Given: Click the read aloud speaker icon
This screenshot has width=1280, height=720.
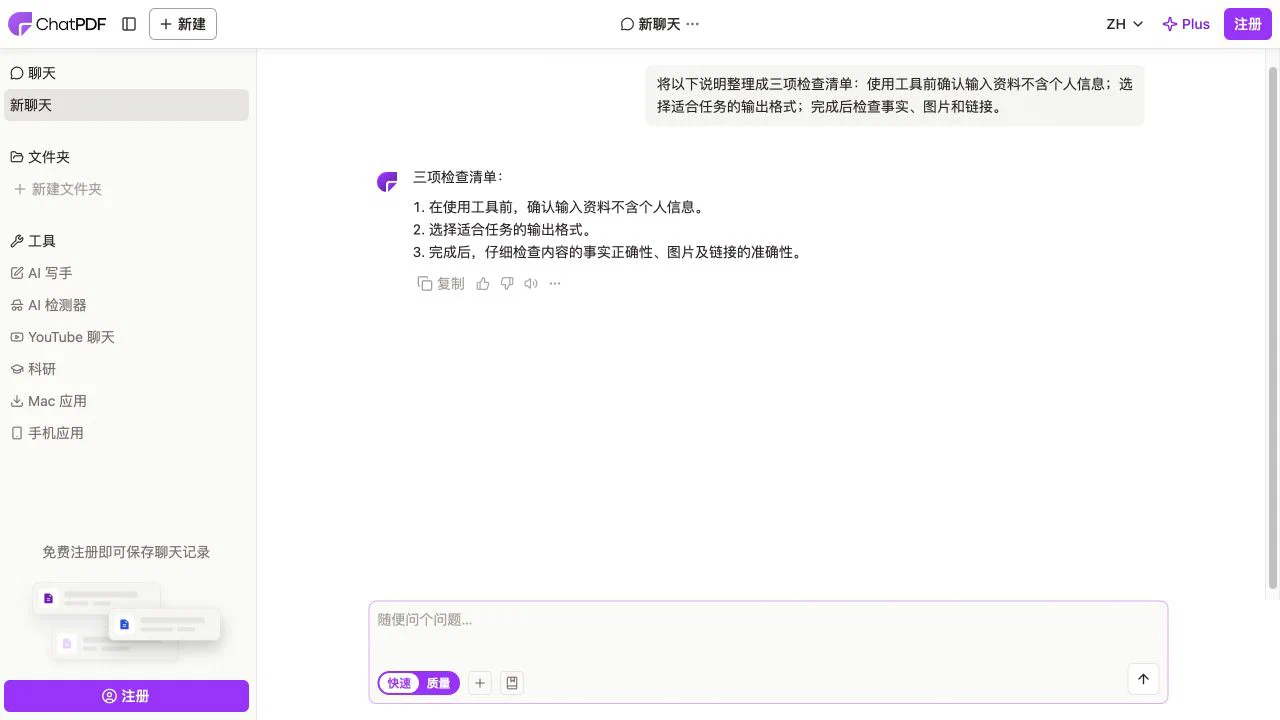Looking at the screenshot, I should 531,283.
